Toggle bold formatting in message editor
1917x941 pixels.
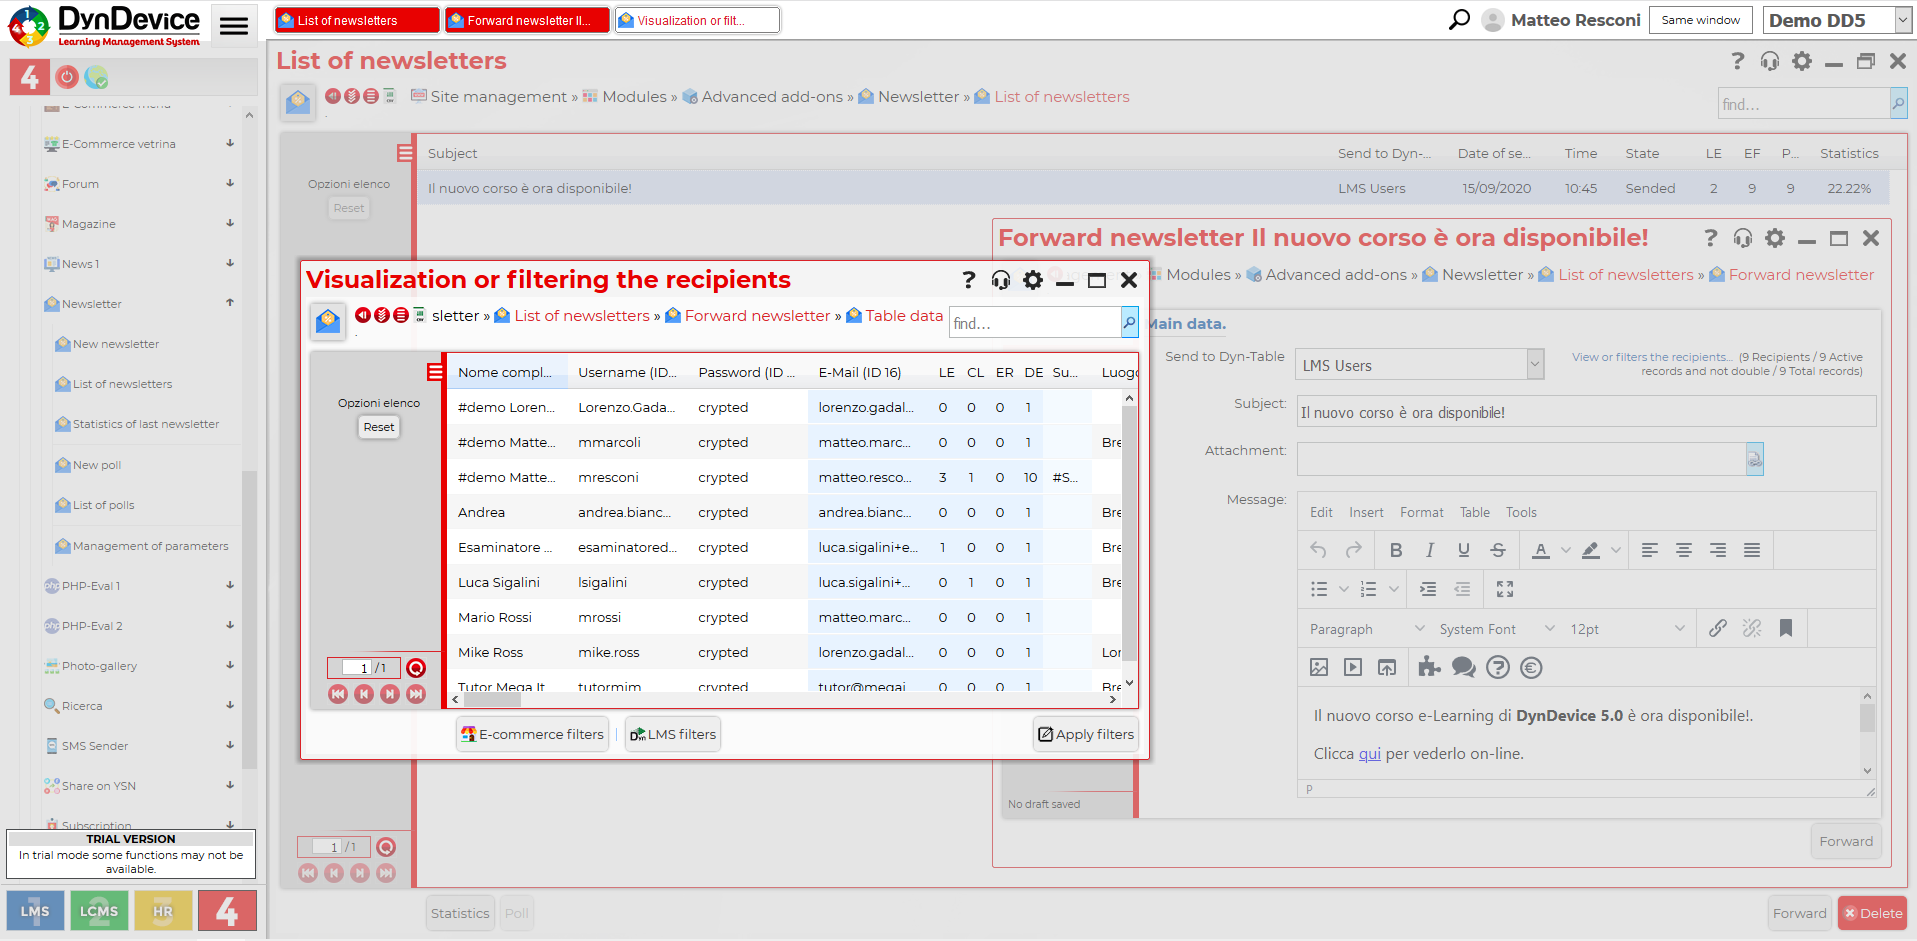tap(1396, 550)
